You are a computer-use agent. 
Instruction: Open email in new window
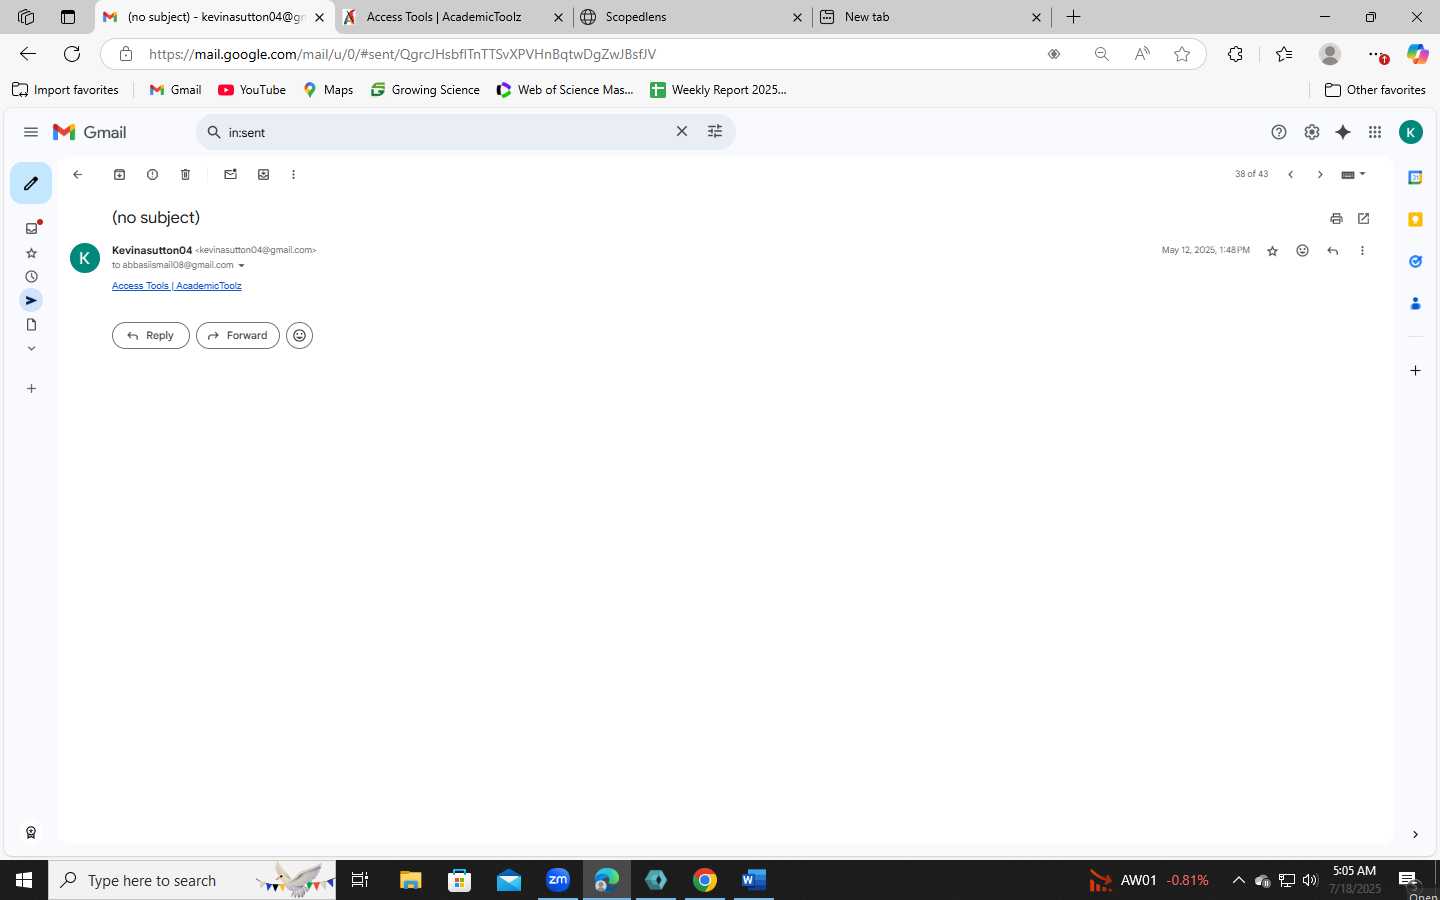click(1363, 218)
